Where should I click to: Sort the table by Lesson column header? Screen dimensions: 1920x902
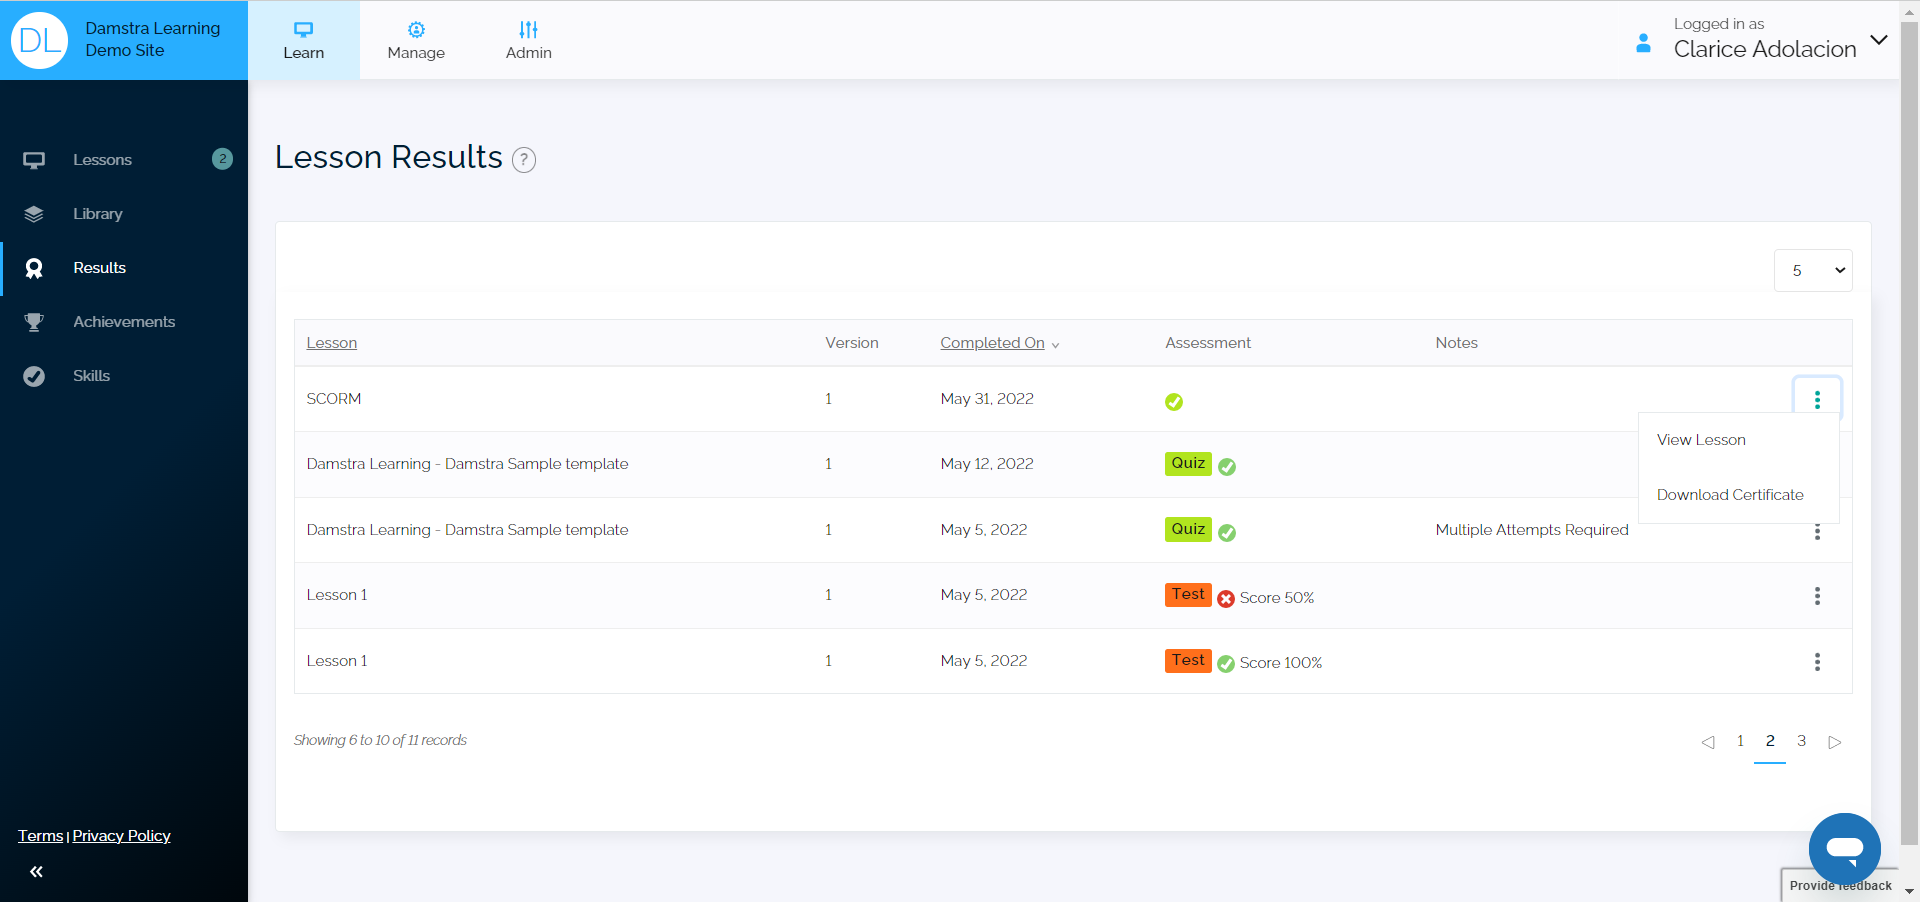[331, 343]
